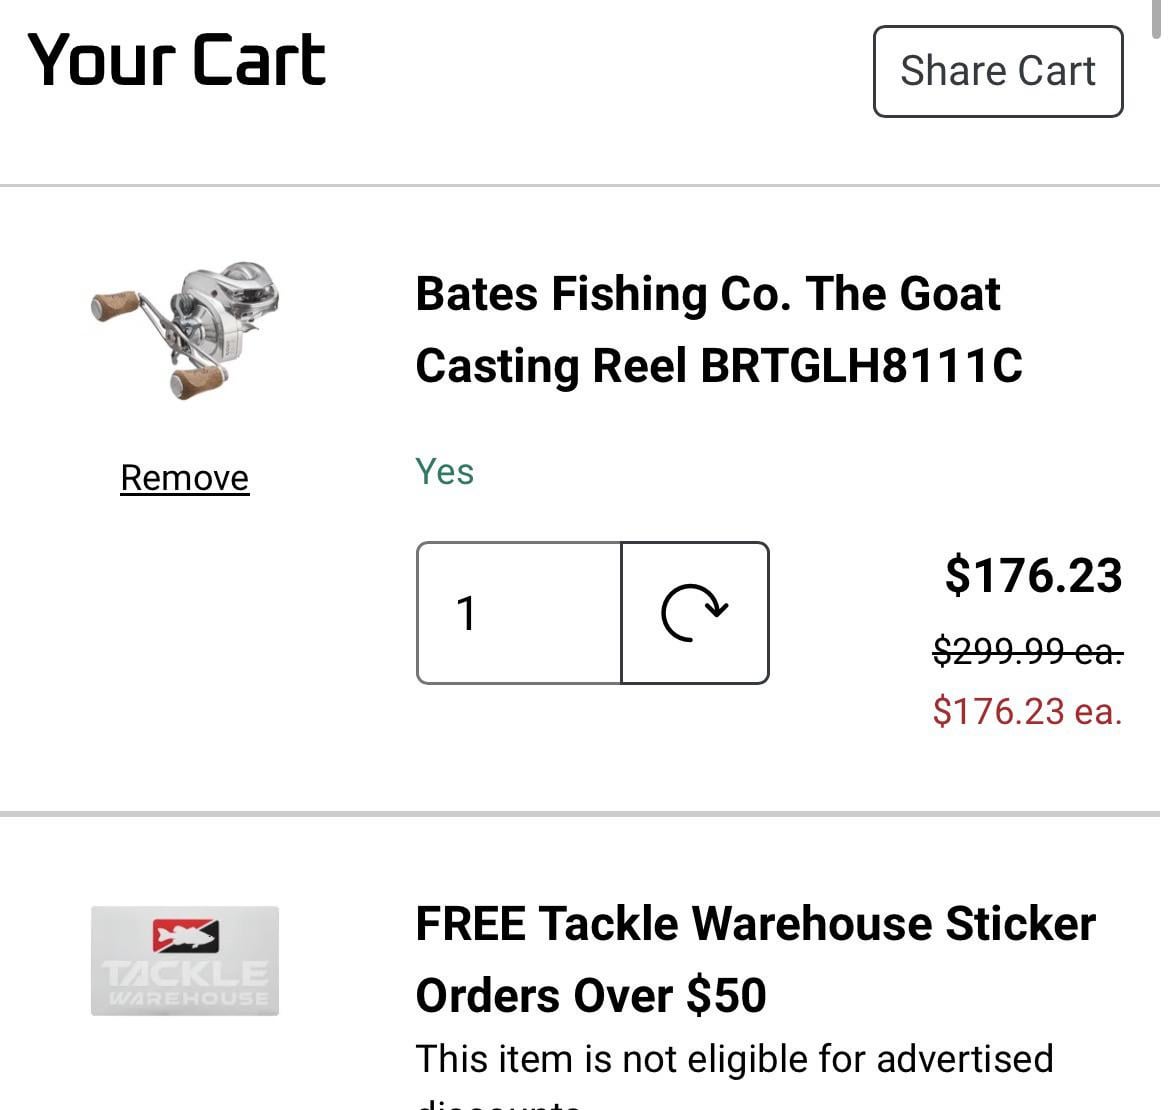
Task: Click the BRTGLH8111C model number text
Action: click(x=861, y=365)
